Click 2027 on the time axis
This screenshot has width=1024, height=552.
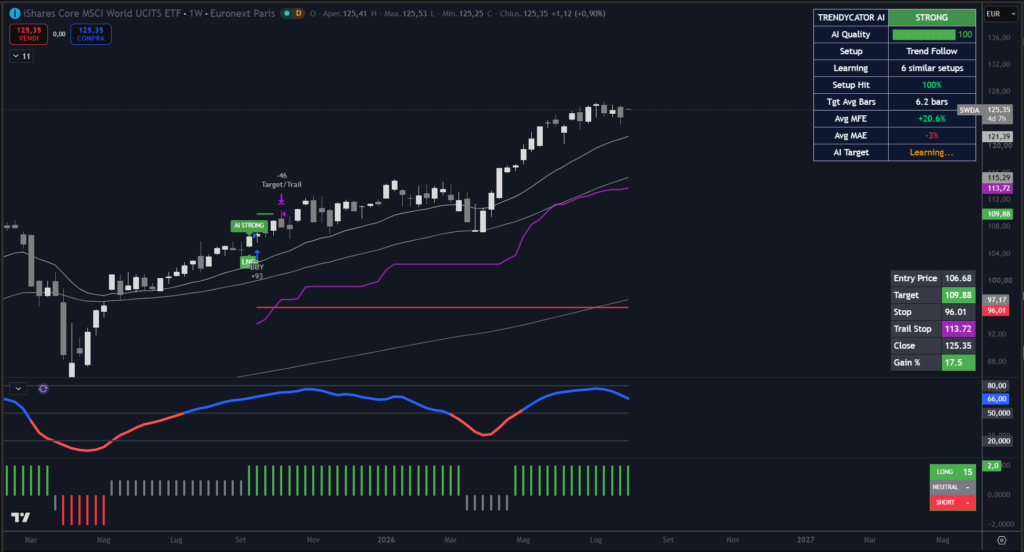point(805,540)
